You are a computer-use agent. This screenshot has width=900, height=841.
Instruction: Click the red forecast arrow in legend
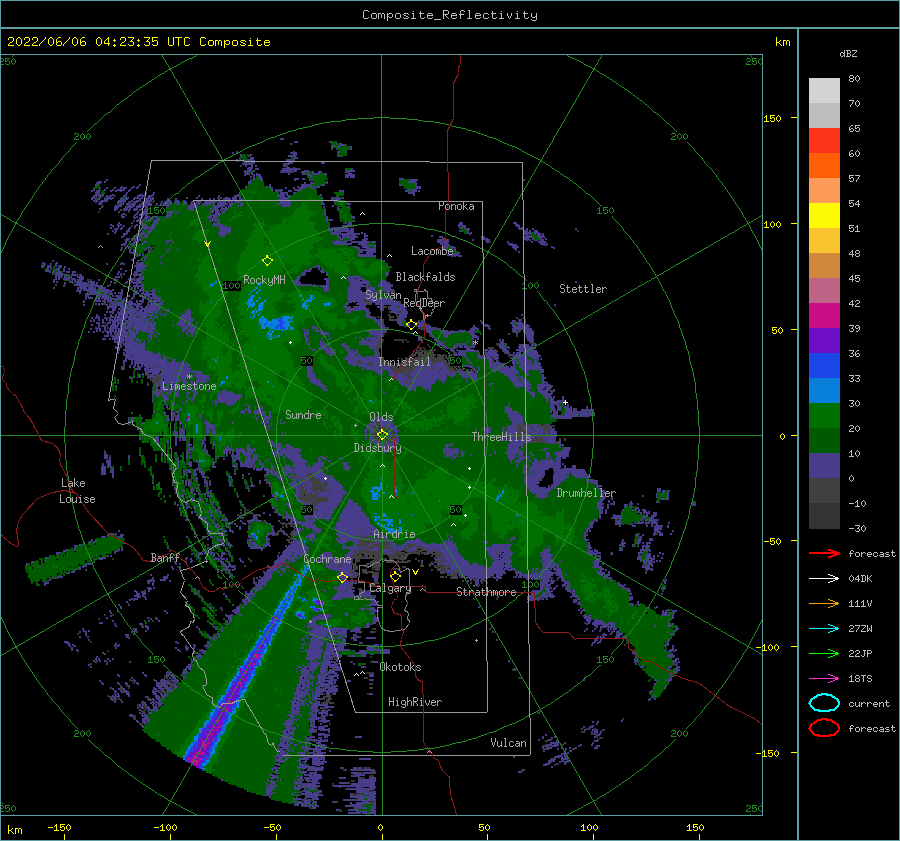(824, 553)
